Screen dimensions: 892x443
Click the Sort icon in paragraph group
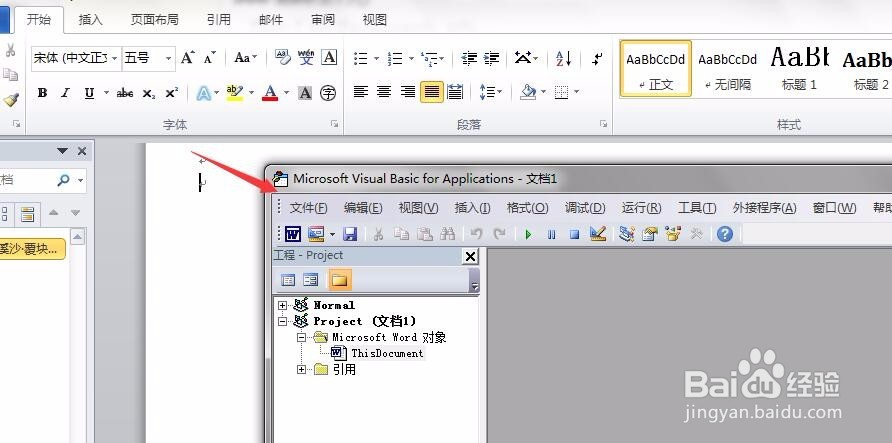(x=563, y=57)
